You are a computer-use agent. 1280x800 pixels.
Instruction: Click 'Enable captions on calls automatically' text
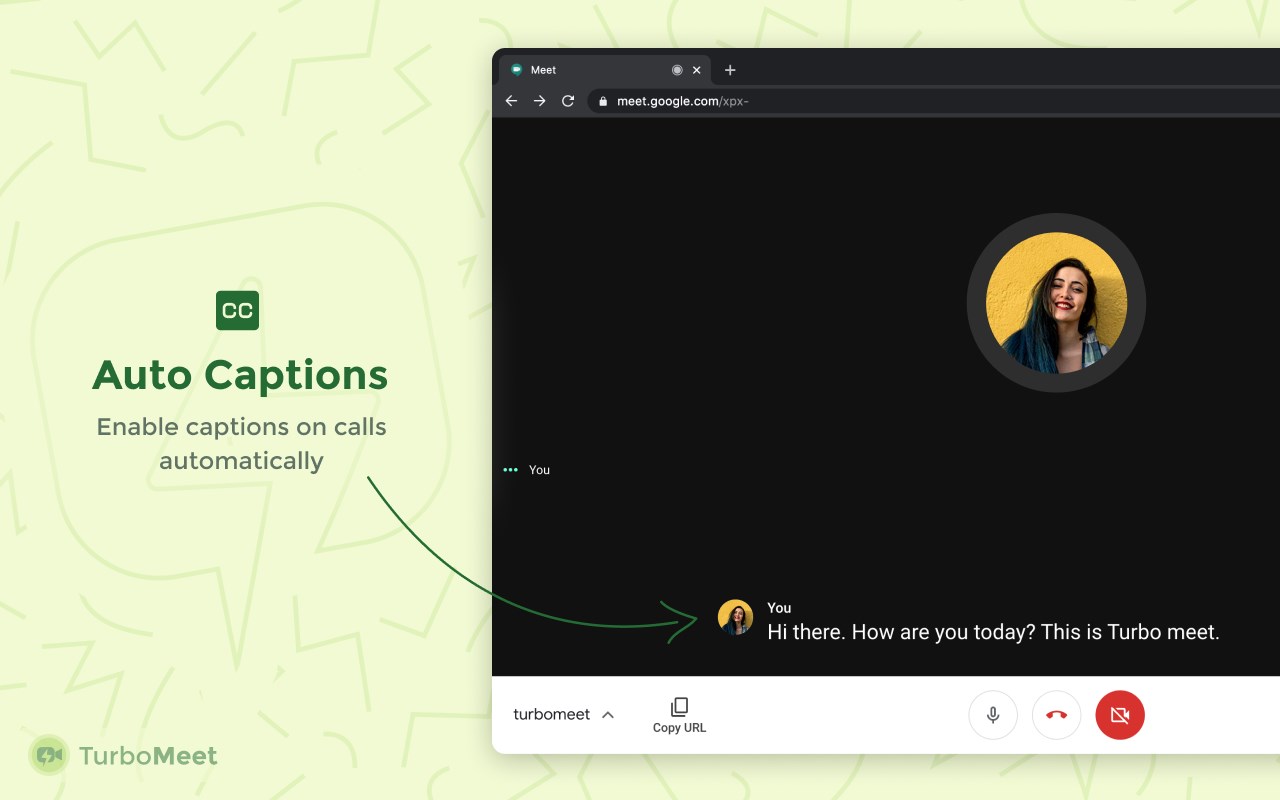[x=241, y=443]
